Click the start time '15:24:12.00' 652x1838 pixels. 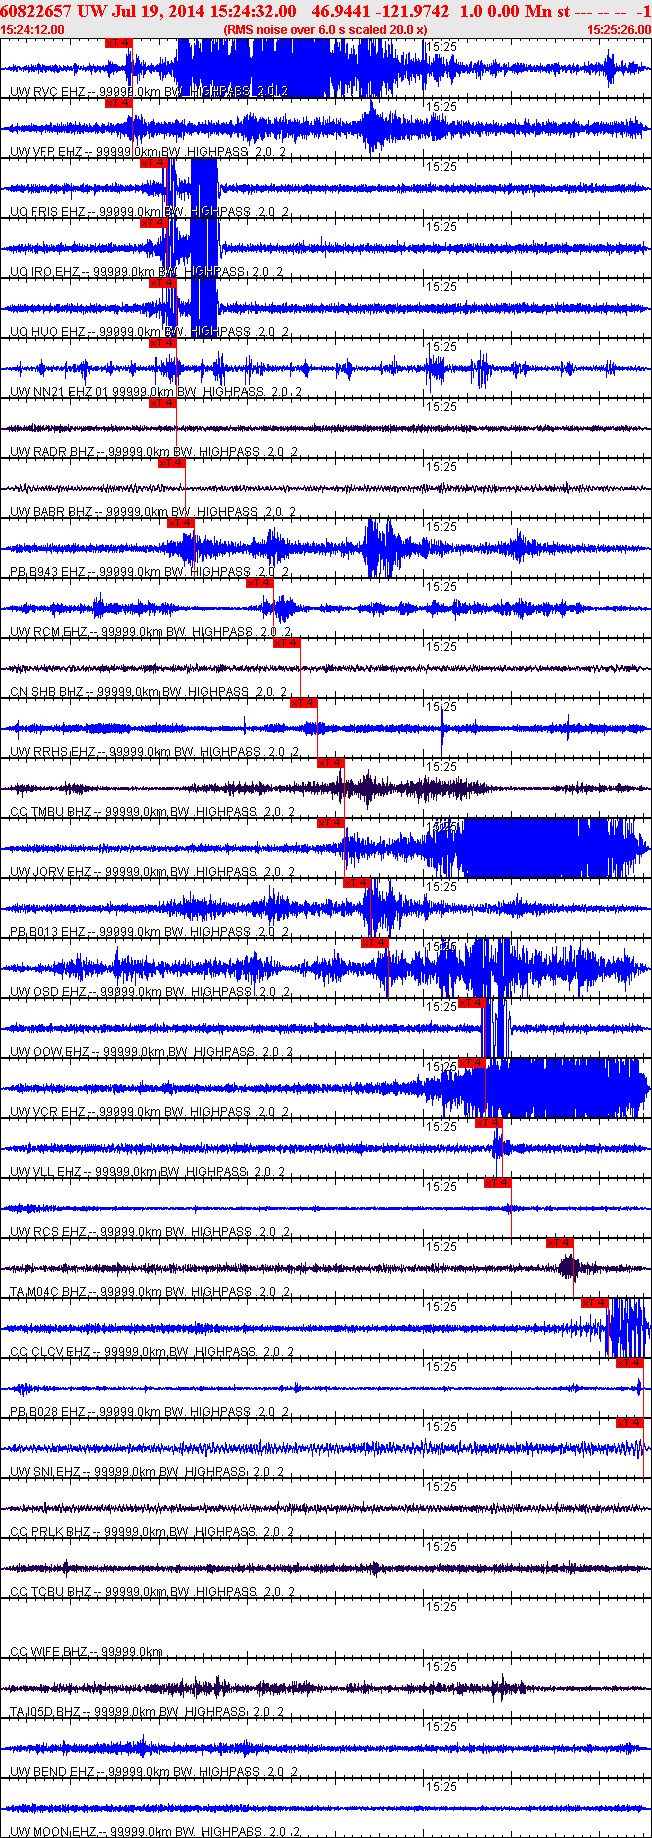pos(33,30)
